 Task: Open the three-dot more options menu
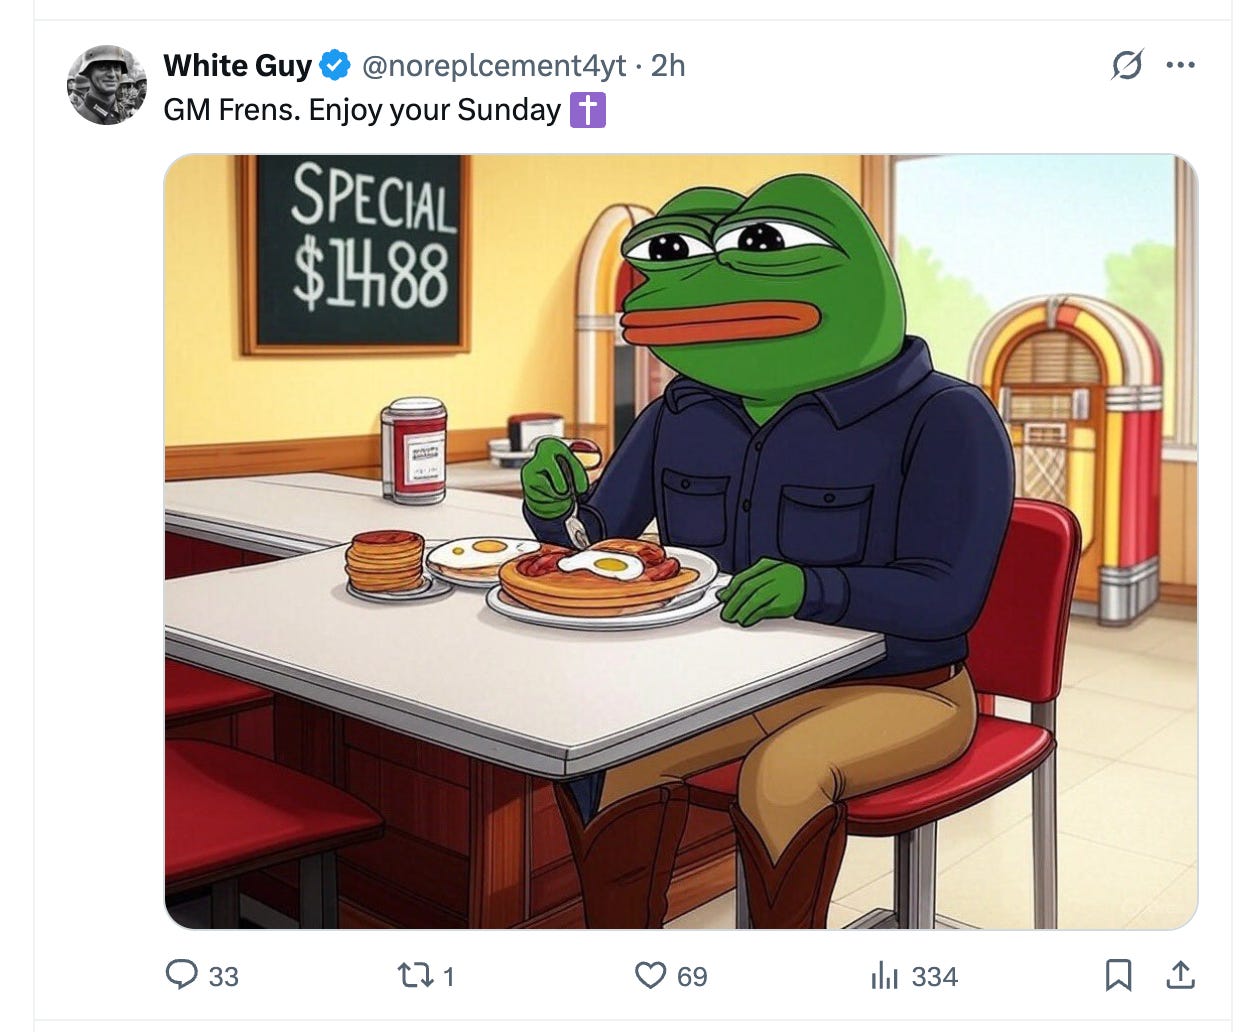pyautogui.click(x=1180, y=66)
